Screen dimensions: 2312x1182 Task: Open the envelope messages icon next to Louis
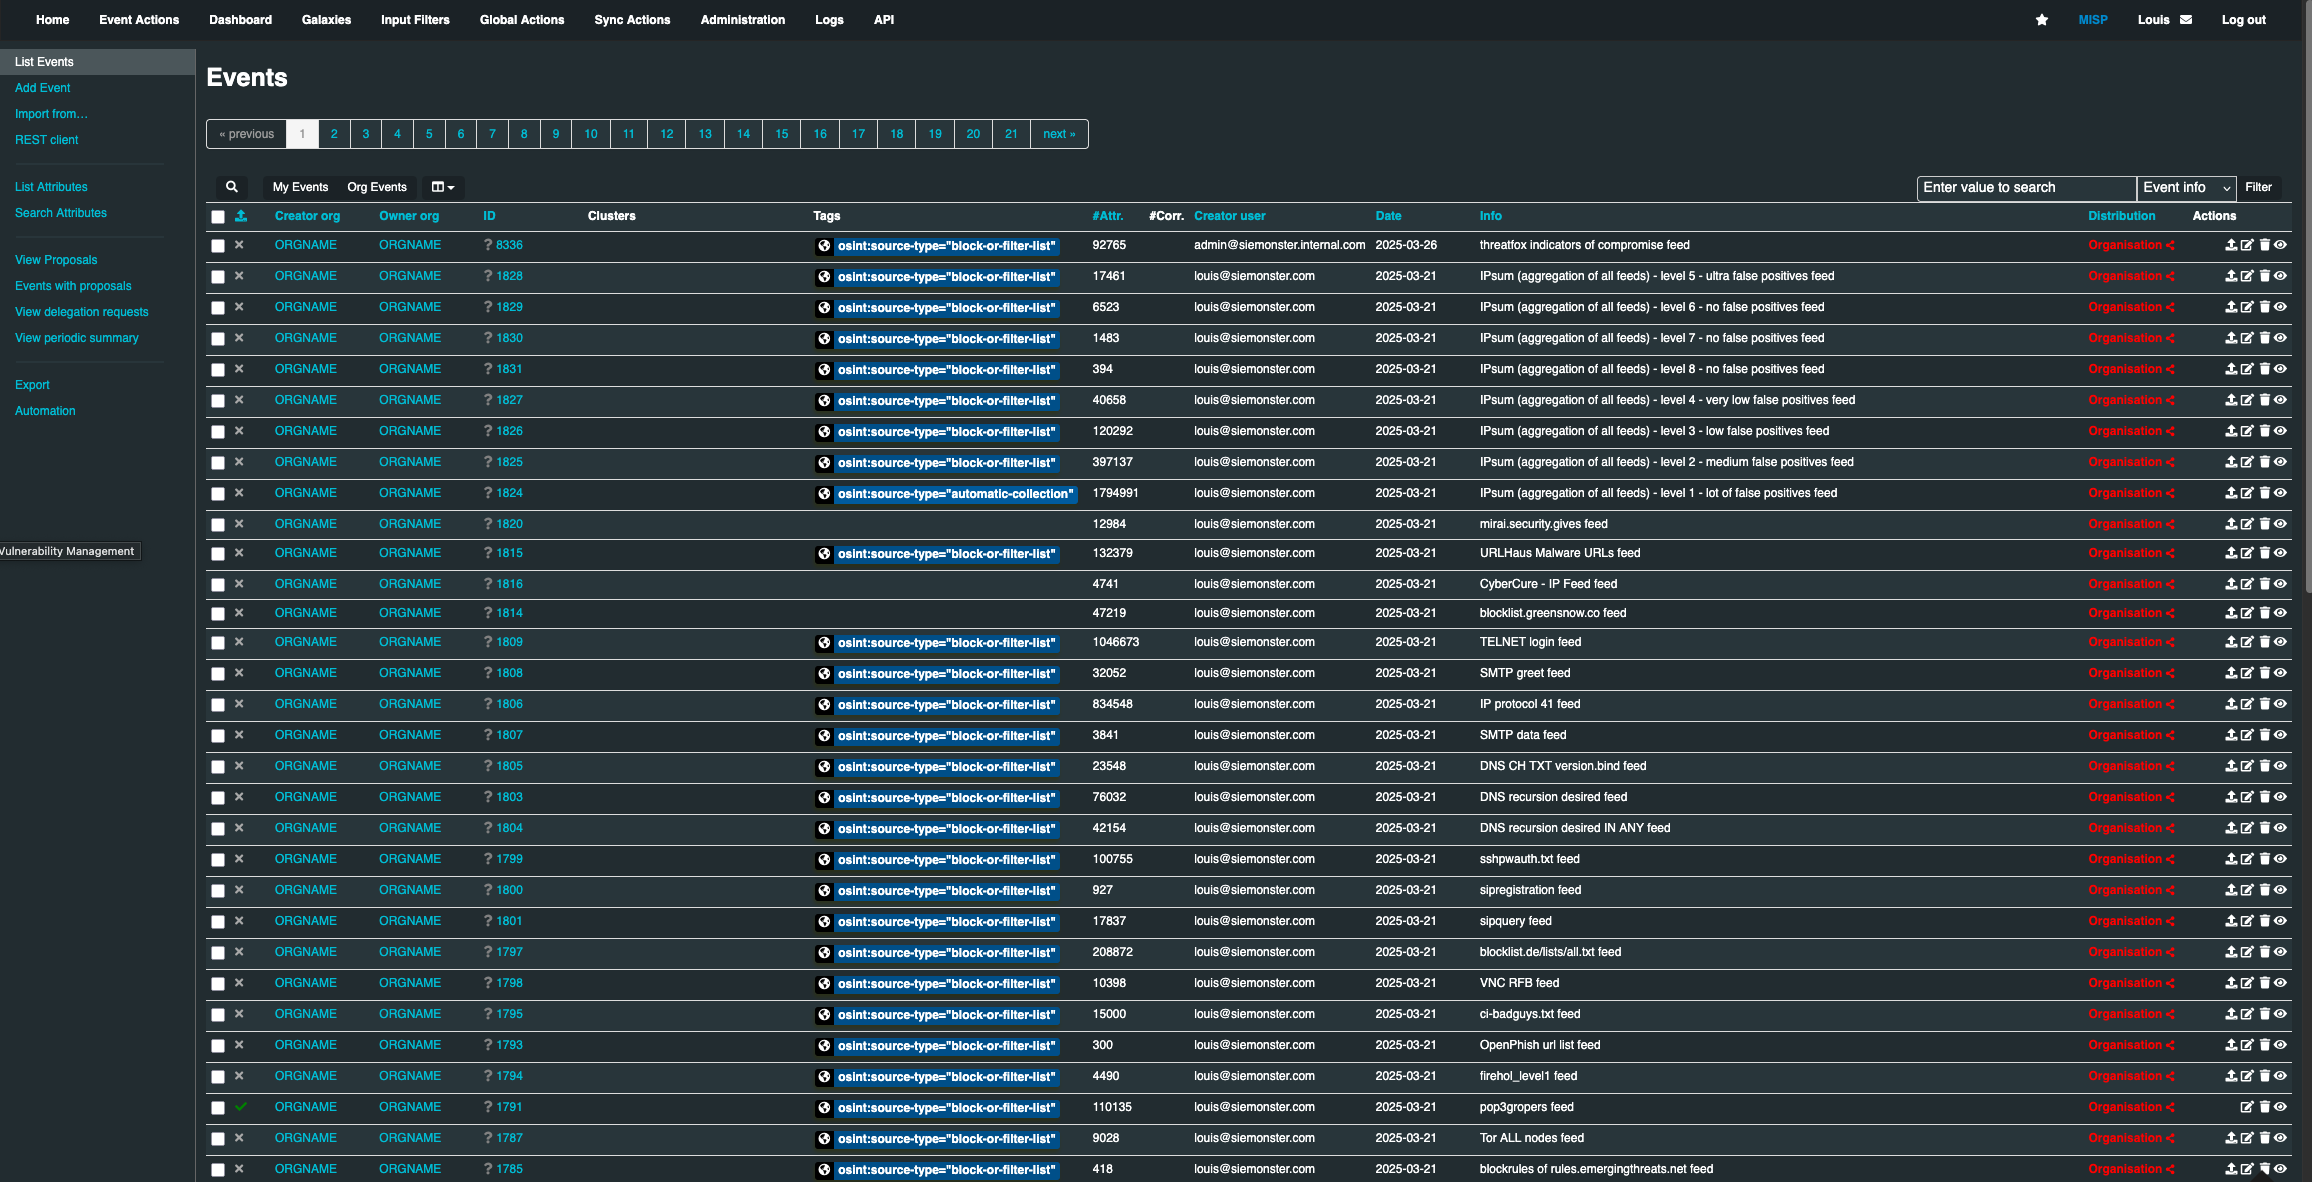point(2186,20)
